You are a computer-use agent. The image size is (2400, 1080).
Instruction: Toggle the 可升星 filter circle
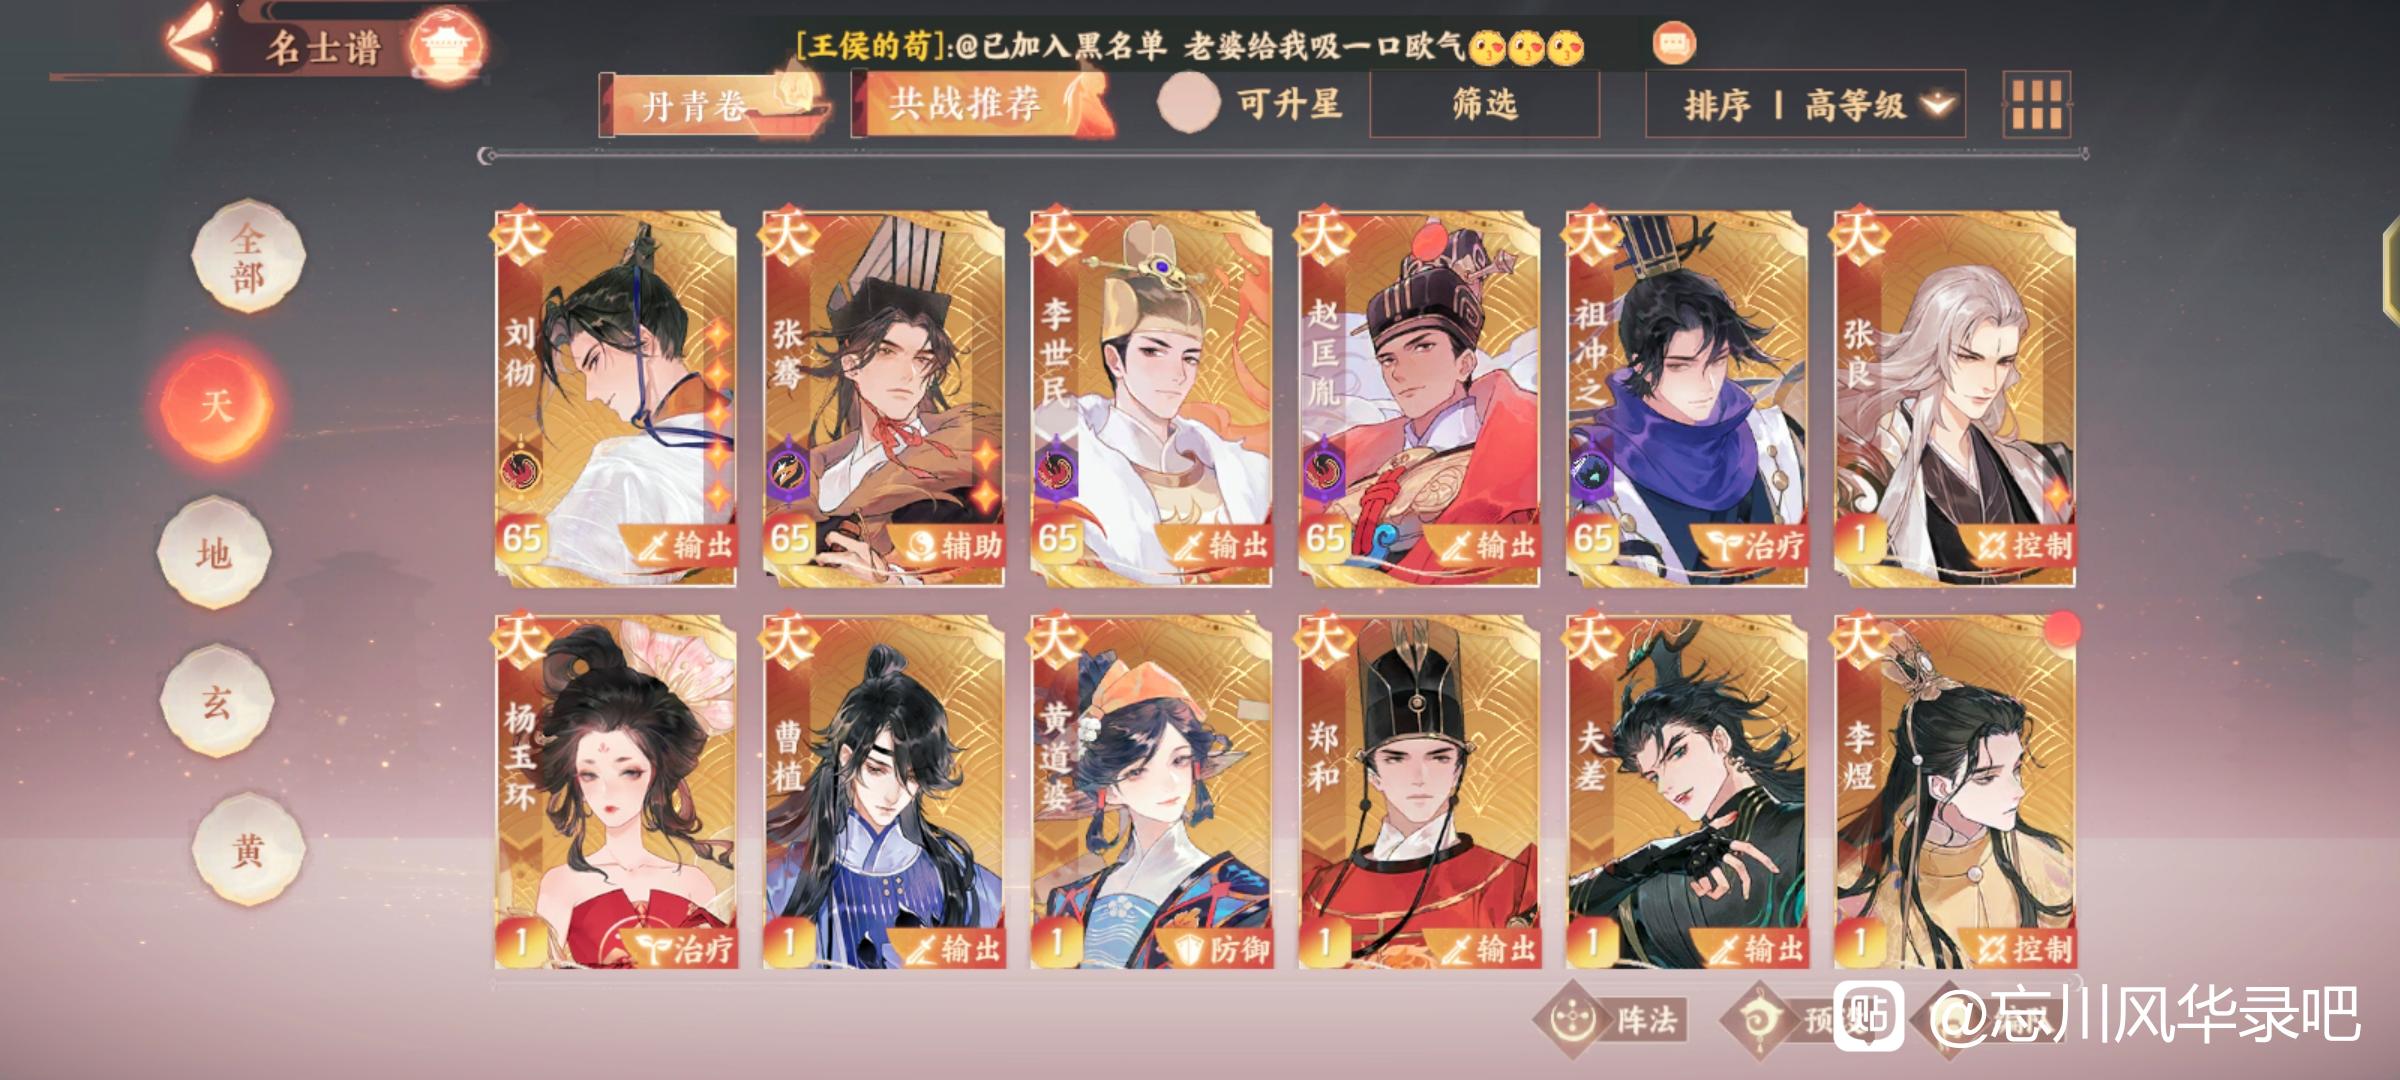tap(1188, 102)
